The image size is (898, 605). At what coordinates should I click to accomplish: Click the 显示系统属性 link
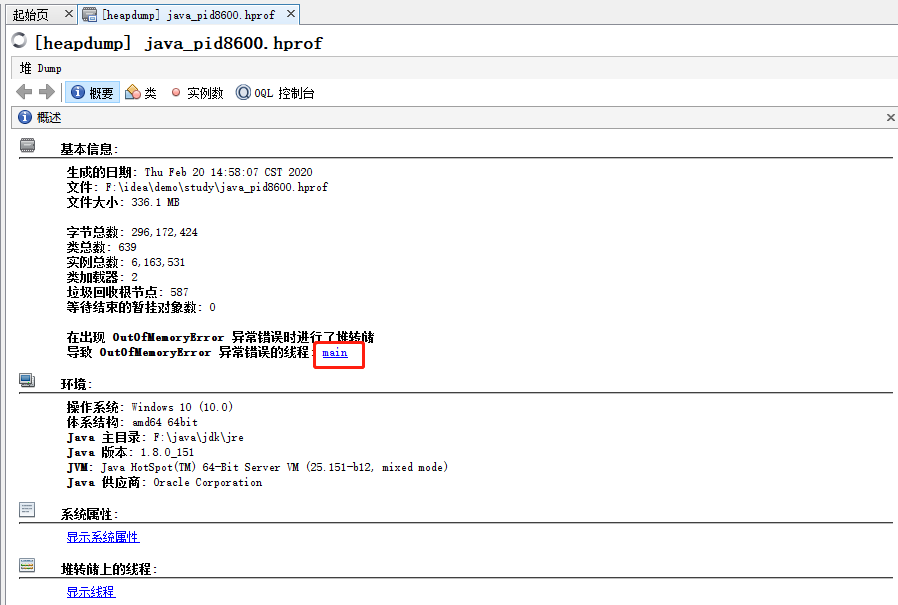pos(103,537)
